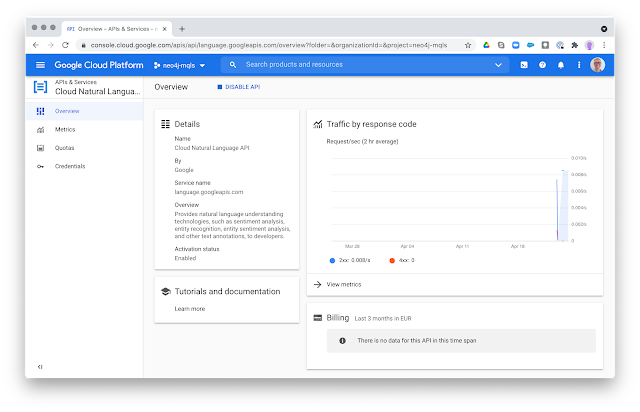
Task: Click the 'Enabled' activation status text
Action: click(185, 258)
